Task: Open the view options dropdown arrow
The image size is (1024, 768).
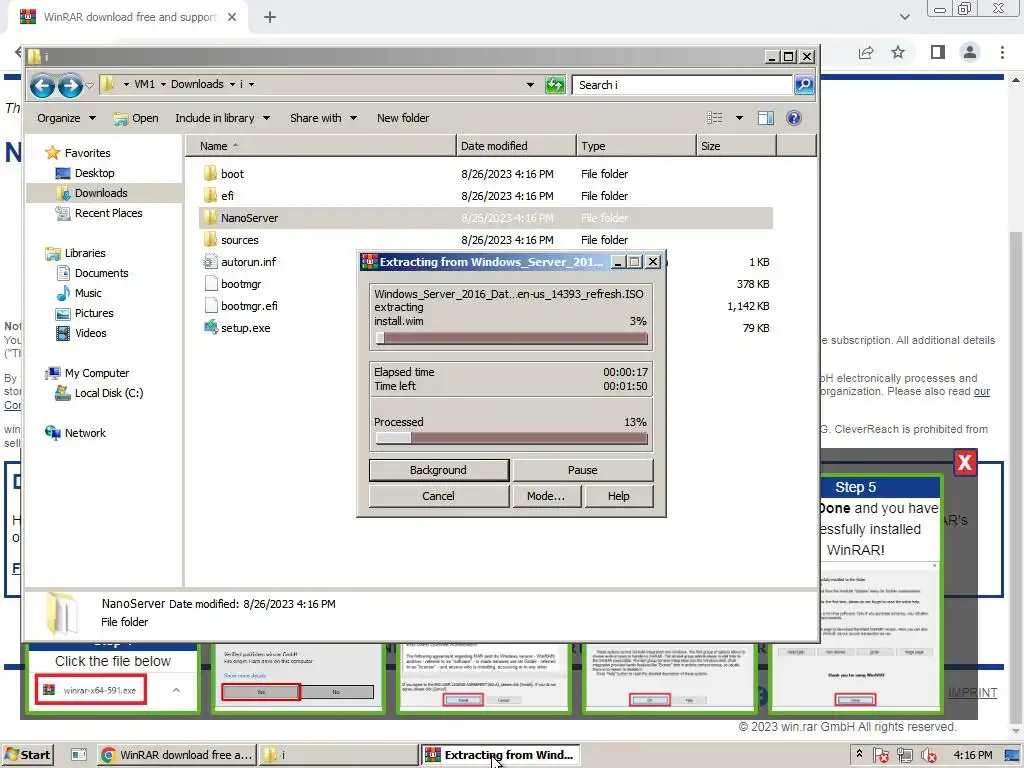Action: click(x=739, y=118)
